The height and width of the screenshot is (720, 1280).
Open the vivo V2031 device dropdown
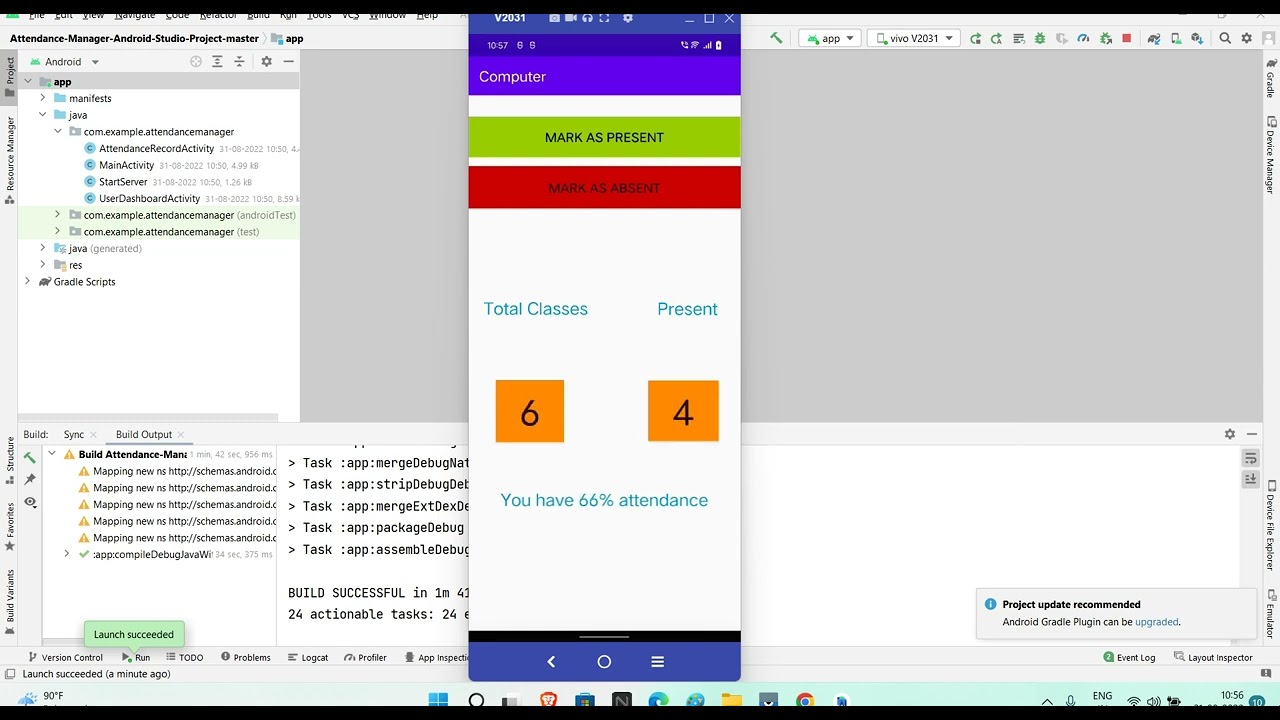[915, 38]
